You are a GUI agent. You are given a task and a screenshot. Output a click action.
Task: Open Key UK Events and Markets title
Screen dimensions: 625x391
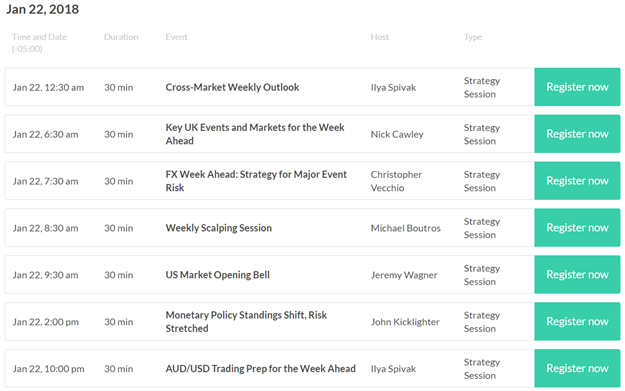pos(255,134)
